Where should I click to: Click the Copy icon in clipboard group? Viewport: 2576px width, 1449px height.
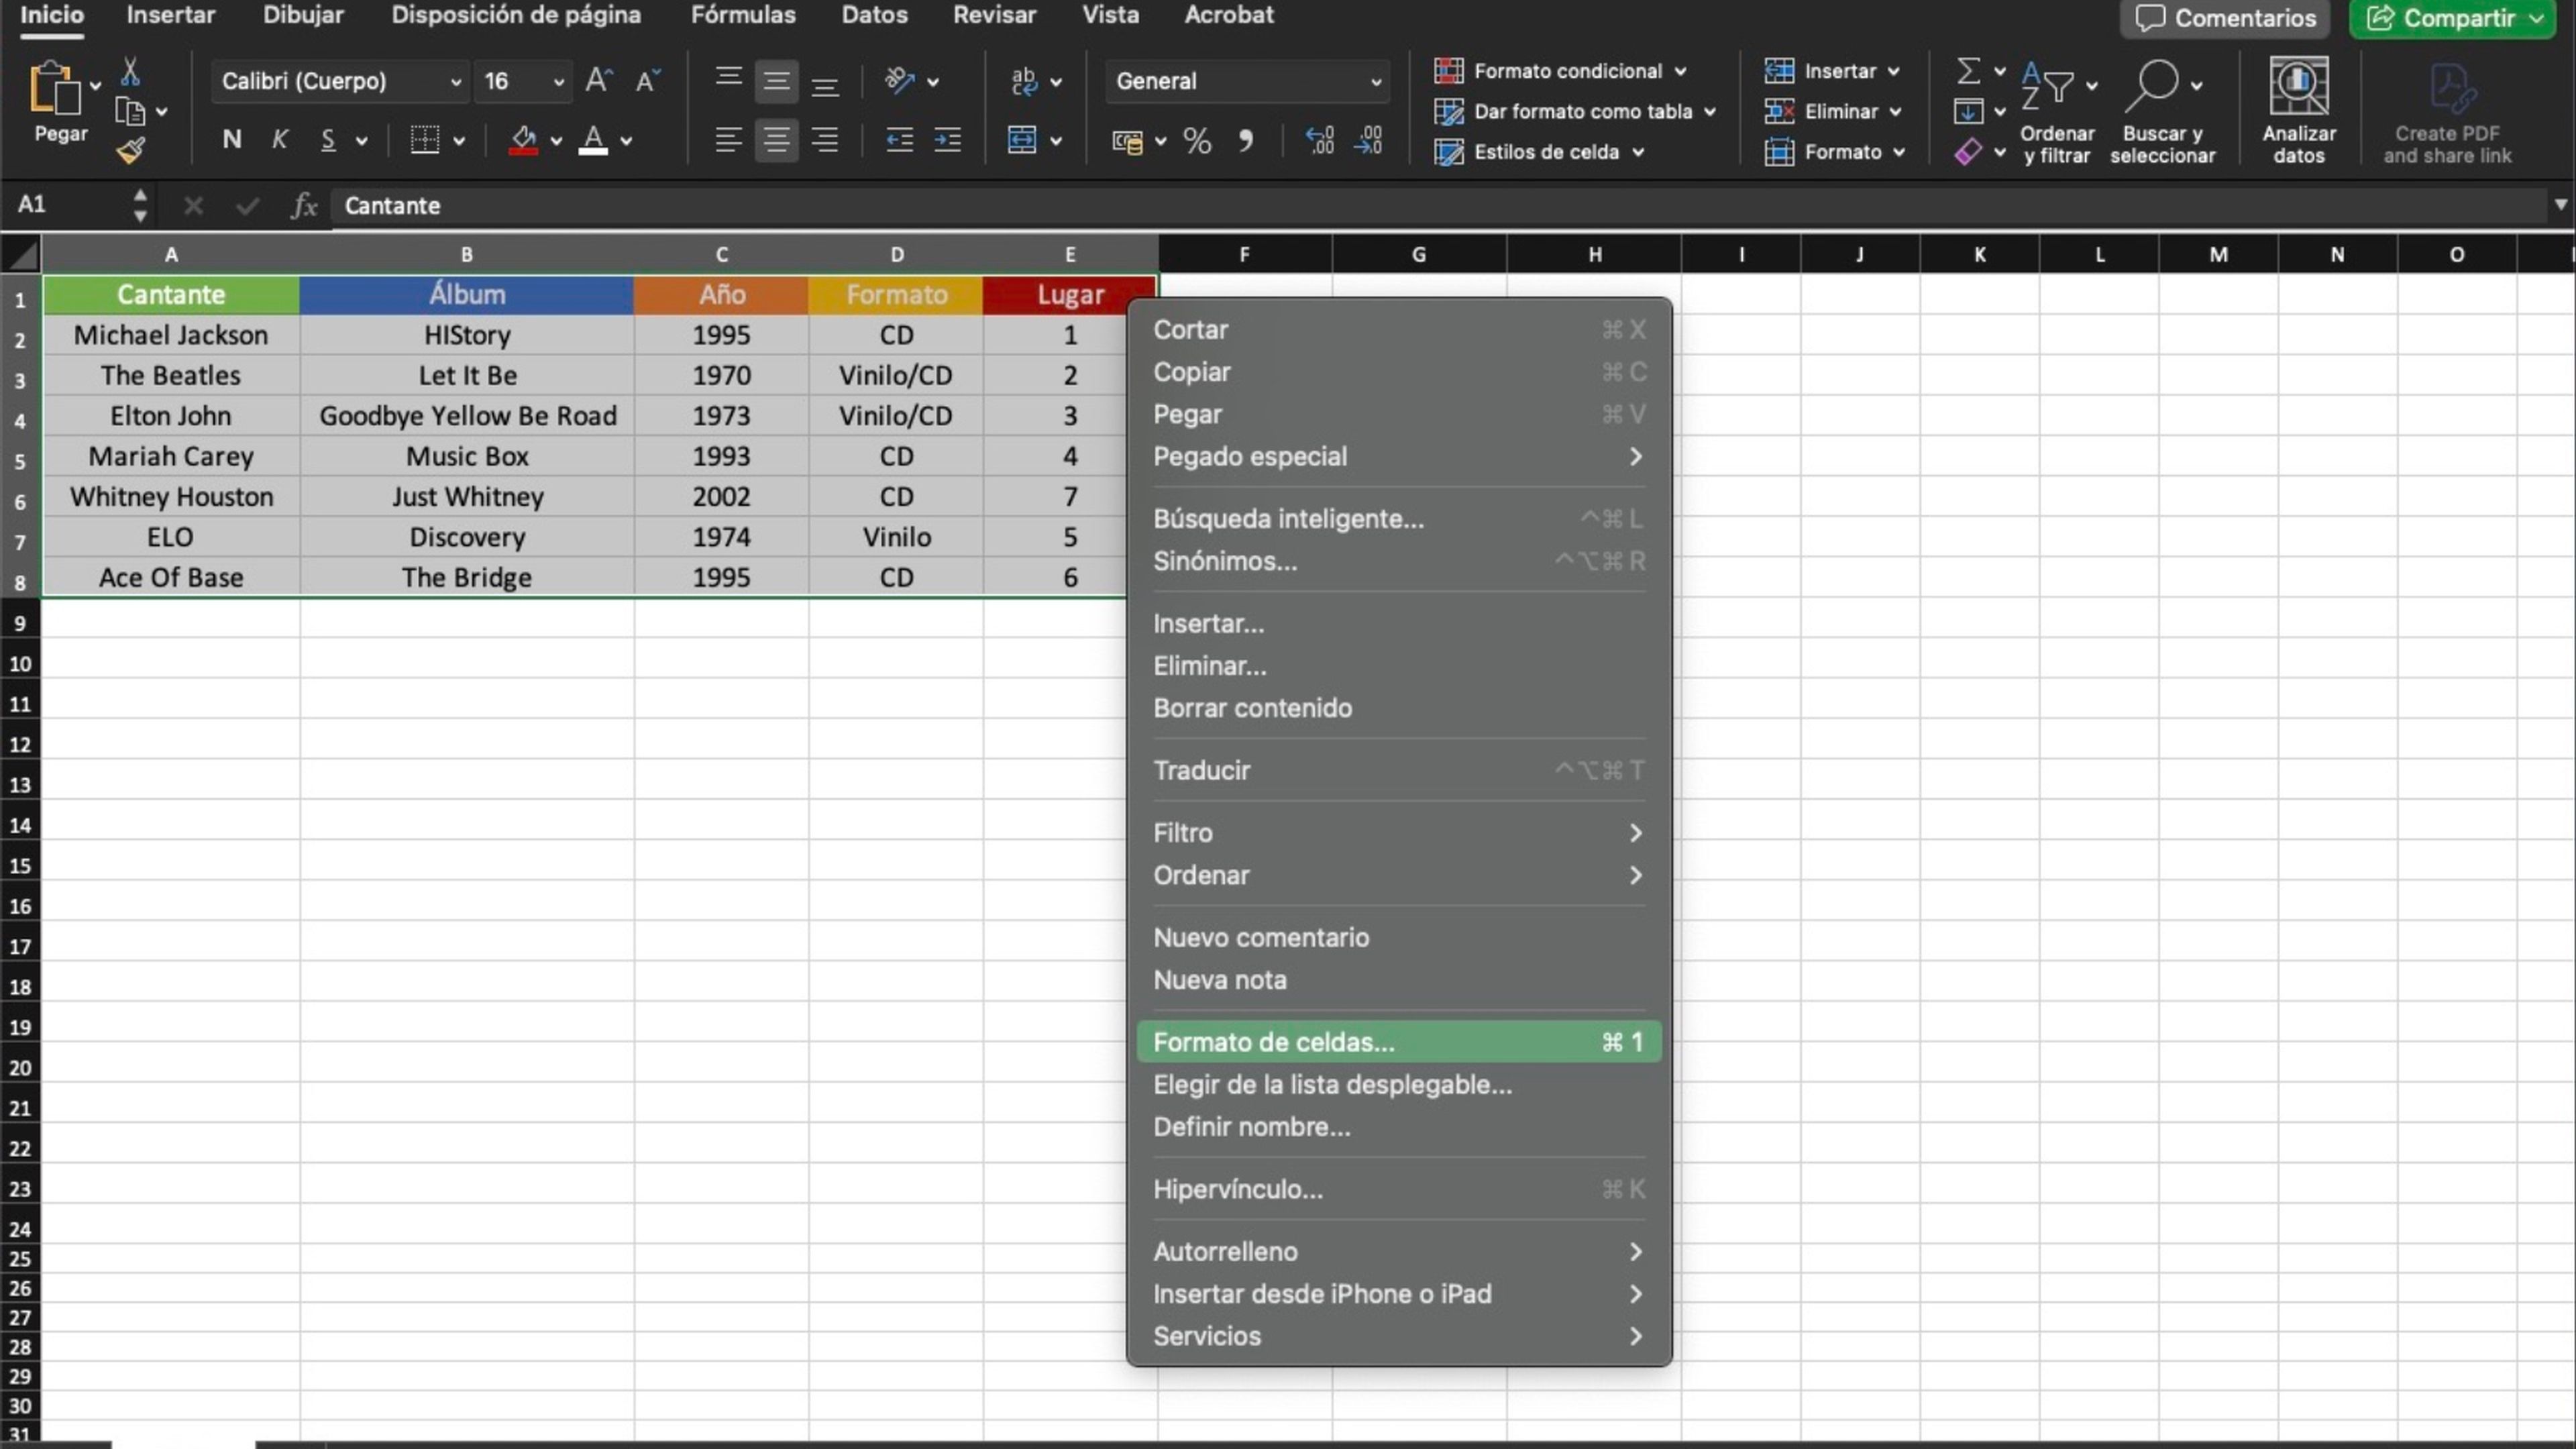click(x=130, y=111)
